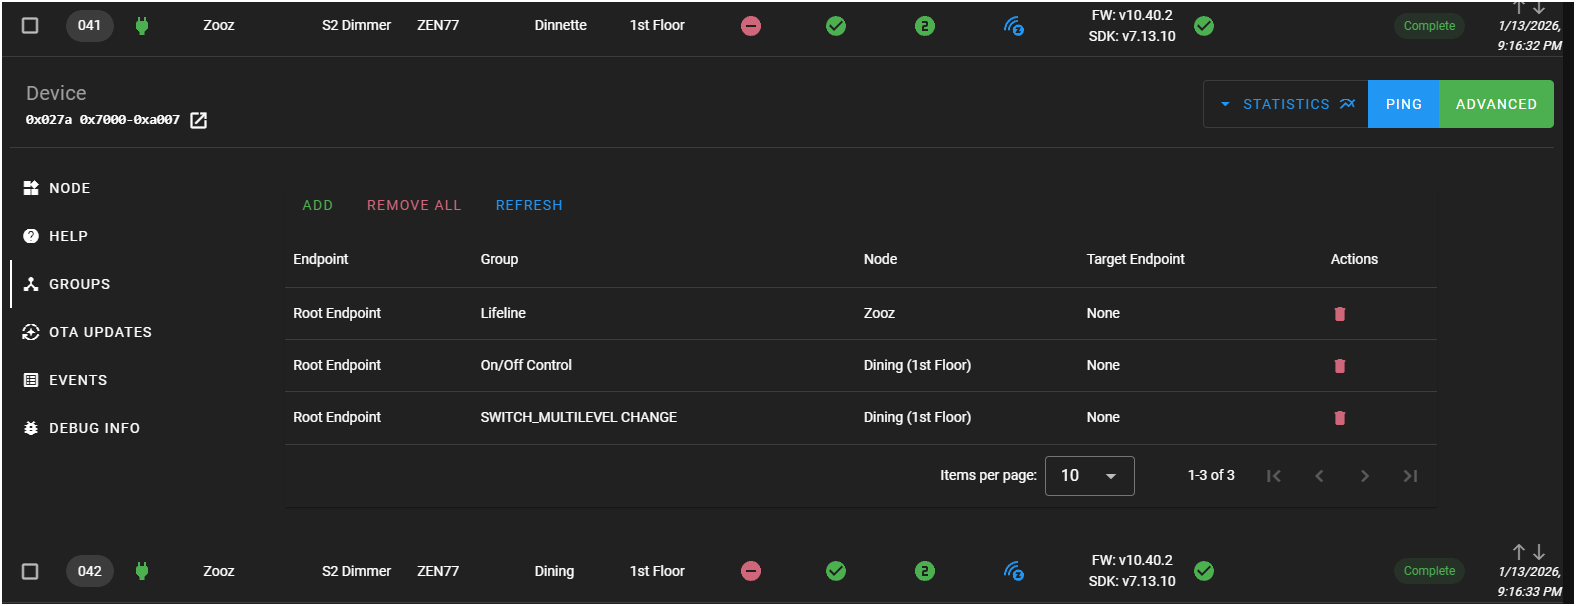Image resolution: width=1576 pixels, height=606 pixels.
Task: Open the Advanced actions button
Action: tap(1495, 104)
